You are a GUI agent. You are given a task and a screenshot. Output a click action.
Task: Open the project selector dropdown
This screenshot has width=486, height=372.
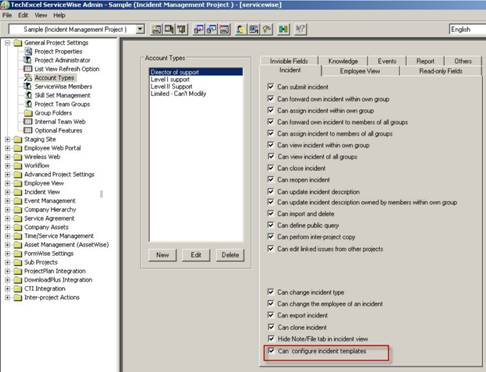tap(140, 29)
